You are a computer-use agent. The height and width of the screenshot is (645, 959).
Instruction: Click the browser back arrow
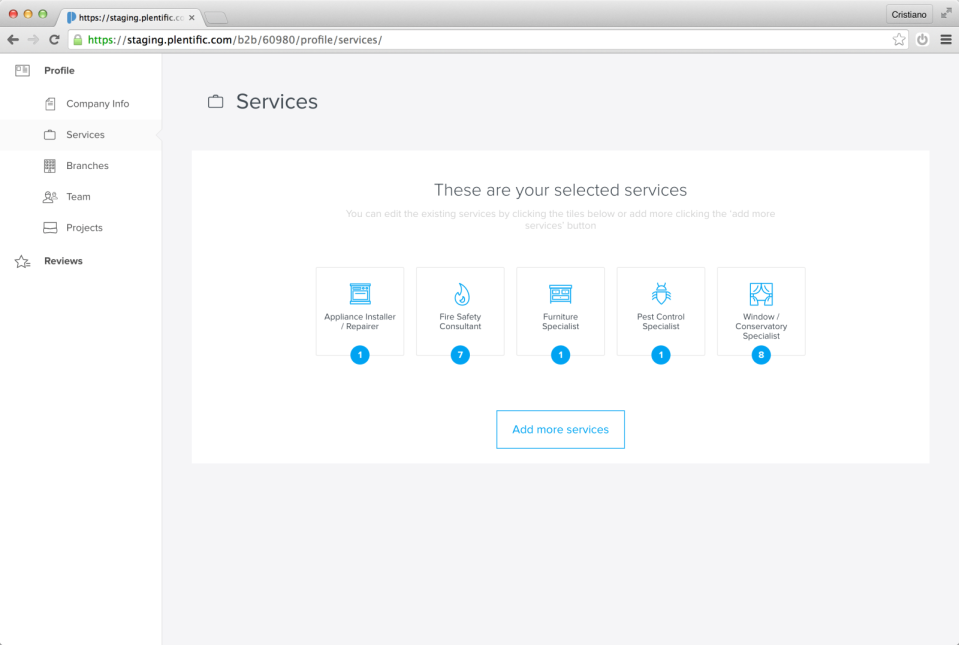[x=13, y=40]
